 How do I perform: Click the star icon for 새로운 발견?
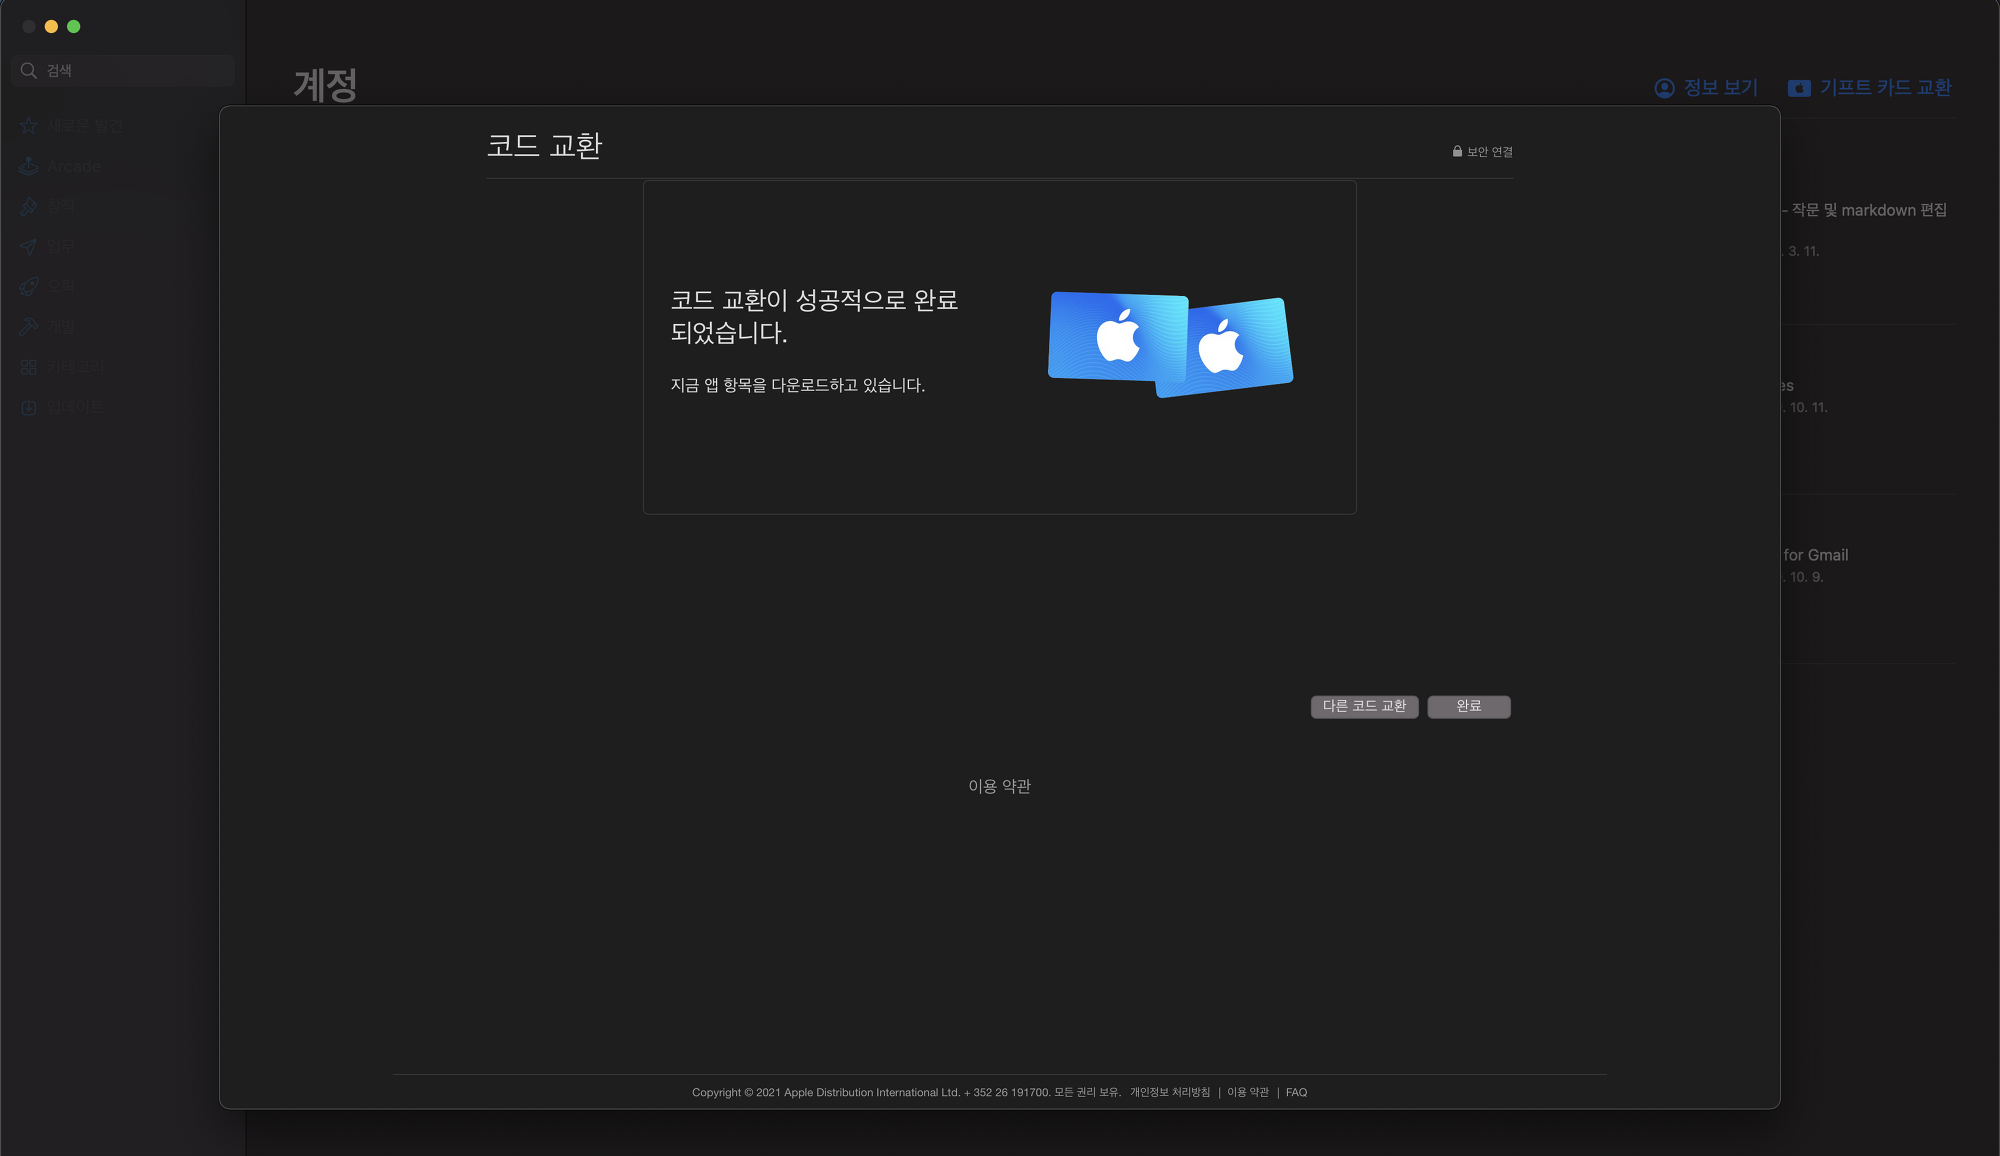click(x=29, y=126)
